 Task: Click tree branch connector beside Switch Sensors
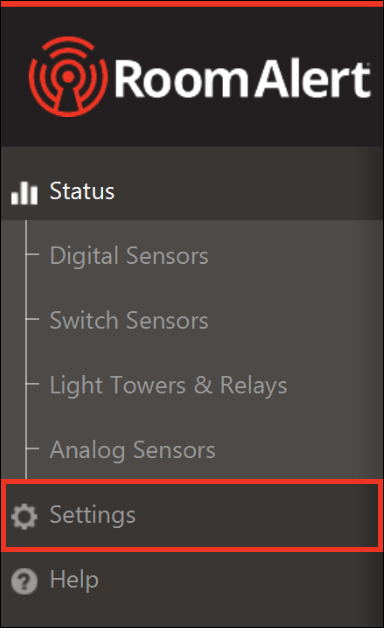click(32, 319)
